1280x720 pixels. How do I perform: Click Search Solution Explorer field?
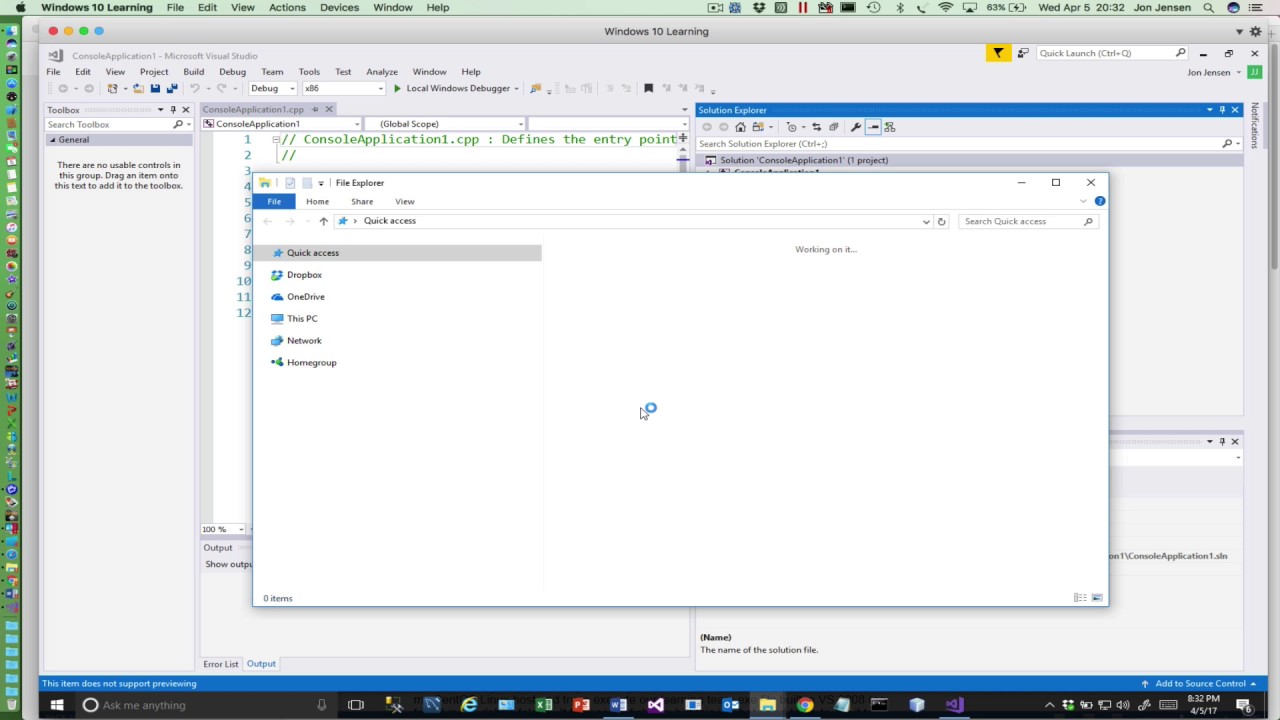(969, 144)
